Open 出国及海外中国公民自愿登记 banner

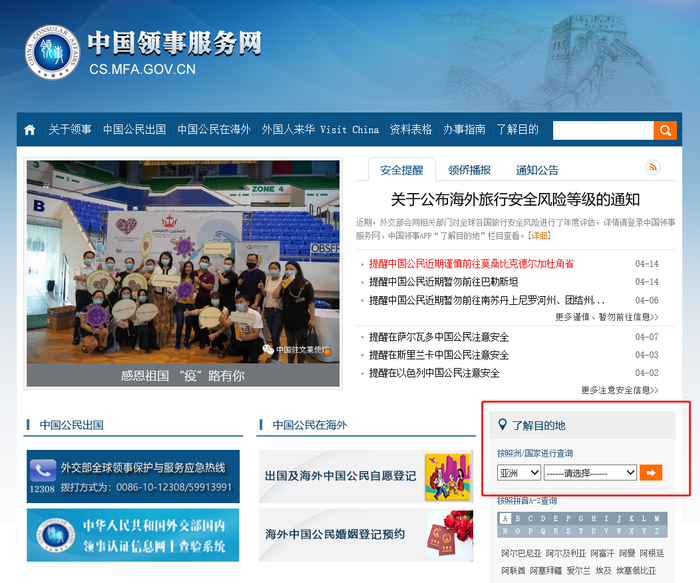tap(366, 476)
